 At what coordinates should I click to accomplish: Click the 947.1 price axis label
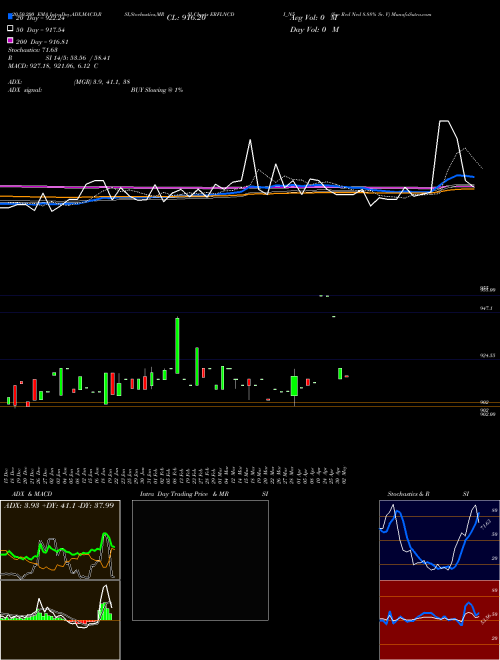pyautogui.click(x=486, y=308)
